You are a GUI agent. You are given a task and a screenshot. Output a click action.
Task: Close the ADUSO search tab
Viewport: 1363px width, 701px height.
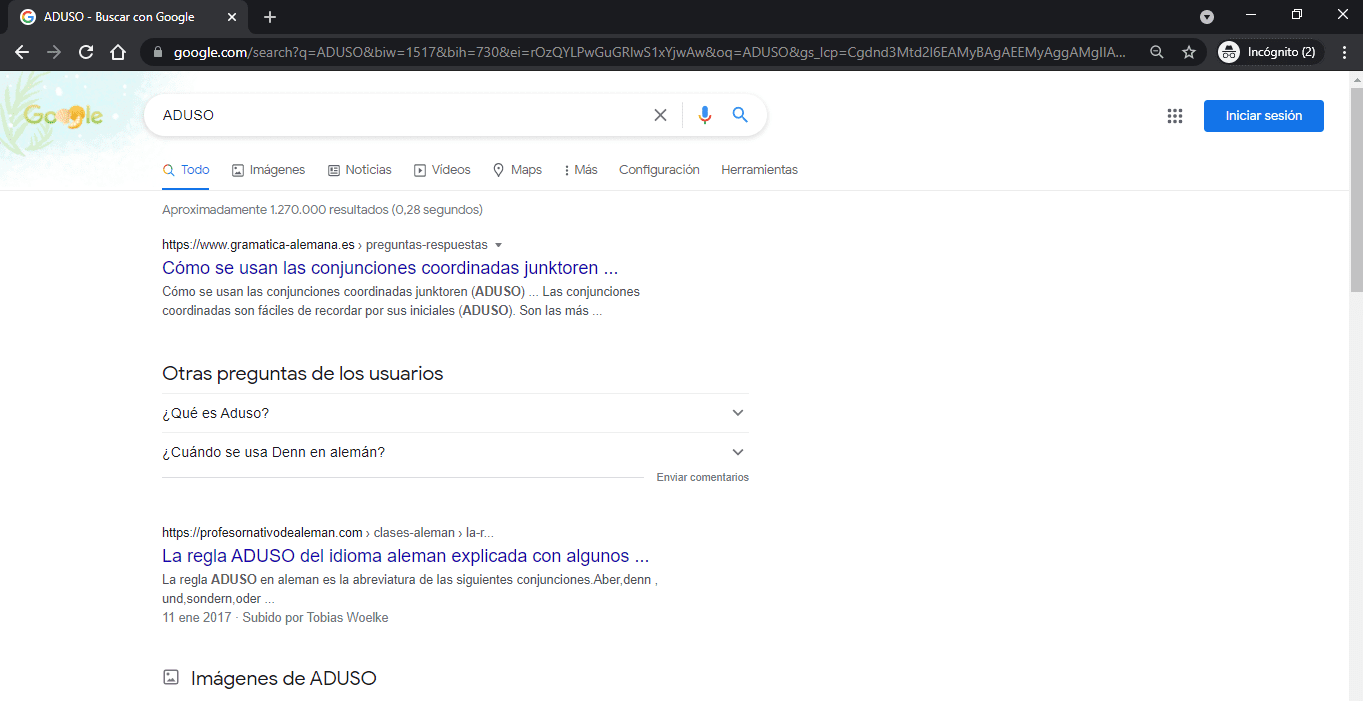point(232,17)
